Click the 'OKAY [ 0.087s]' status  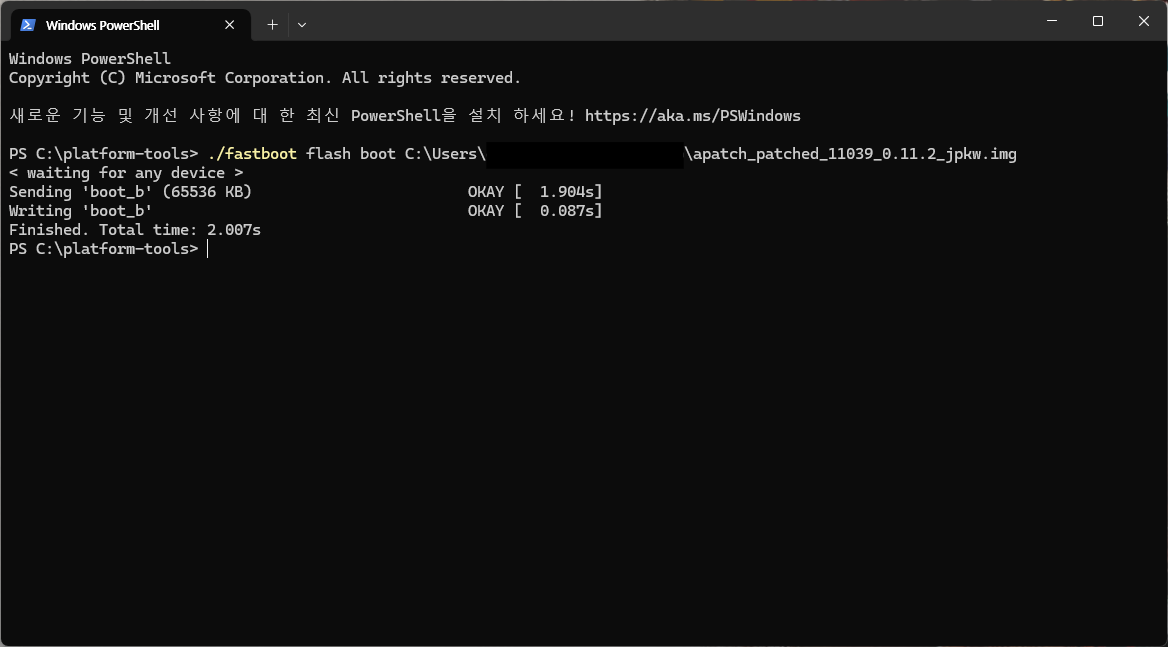click(x=535, y=211)
